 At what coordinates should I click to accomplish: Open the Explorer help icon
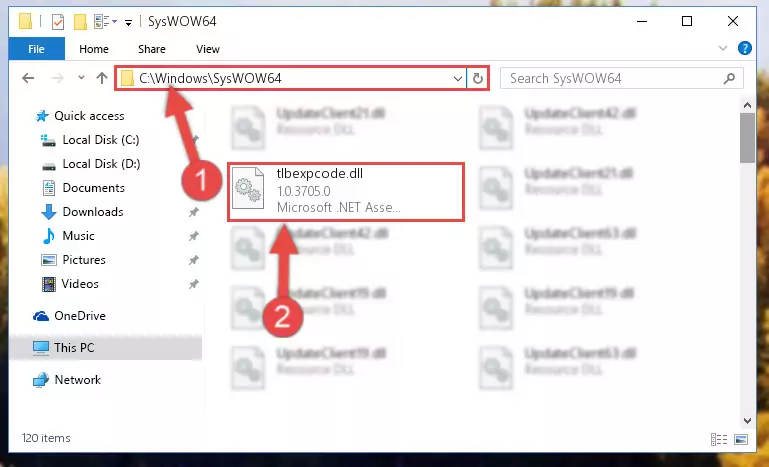744,48
